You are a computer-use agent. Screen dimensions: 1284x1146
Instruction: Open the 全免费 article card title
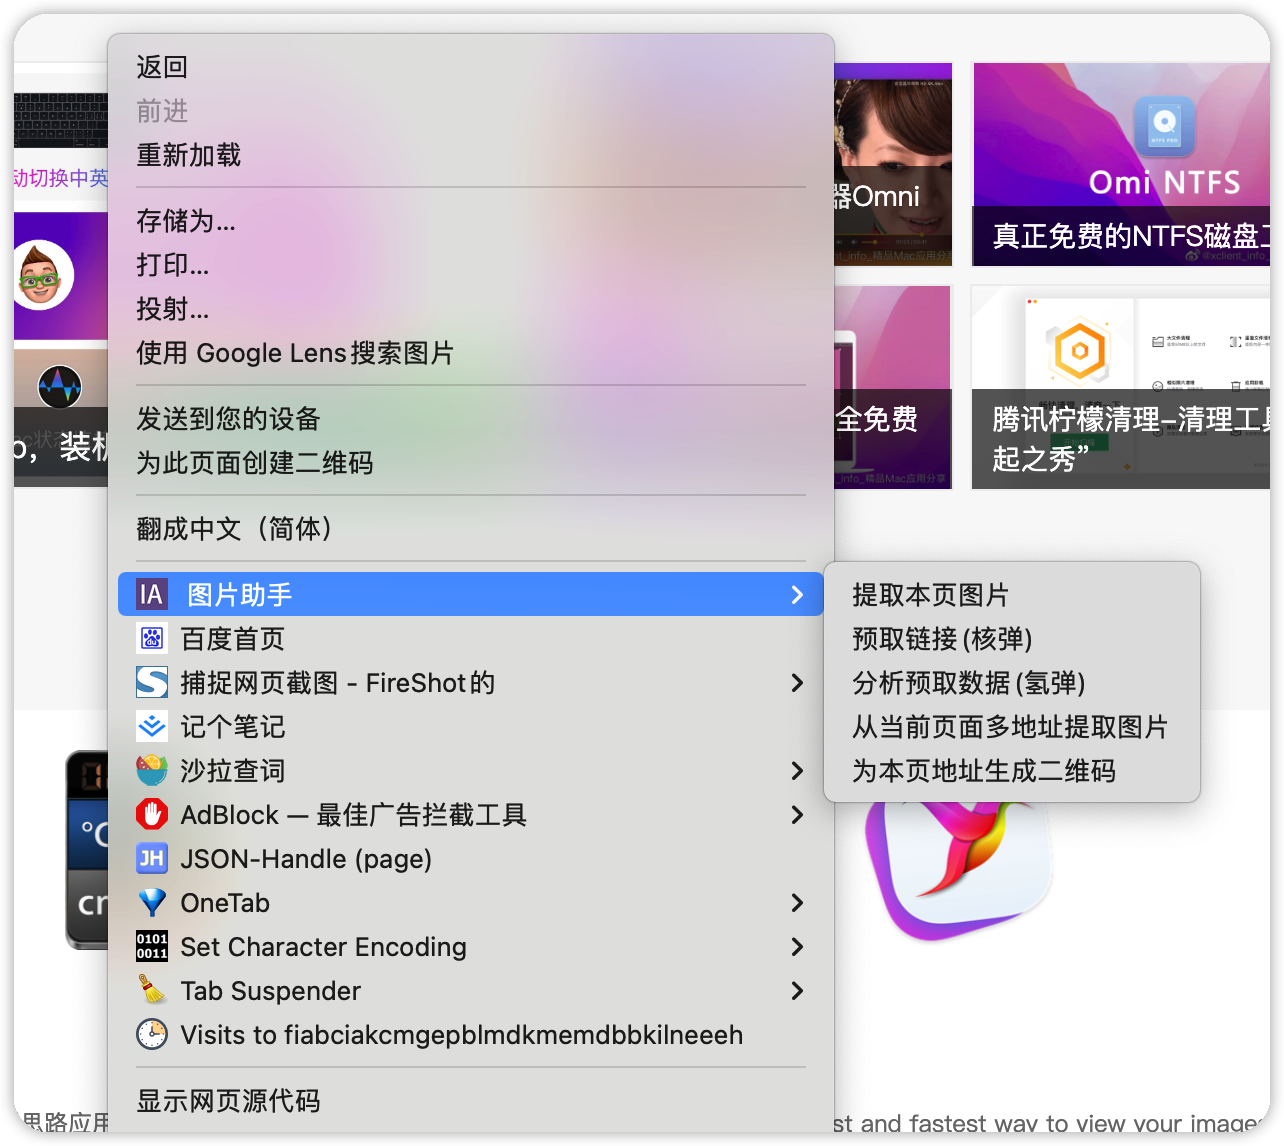[x=877, y=419]
